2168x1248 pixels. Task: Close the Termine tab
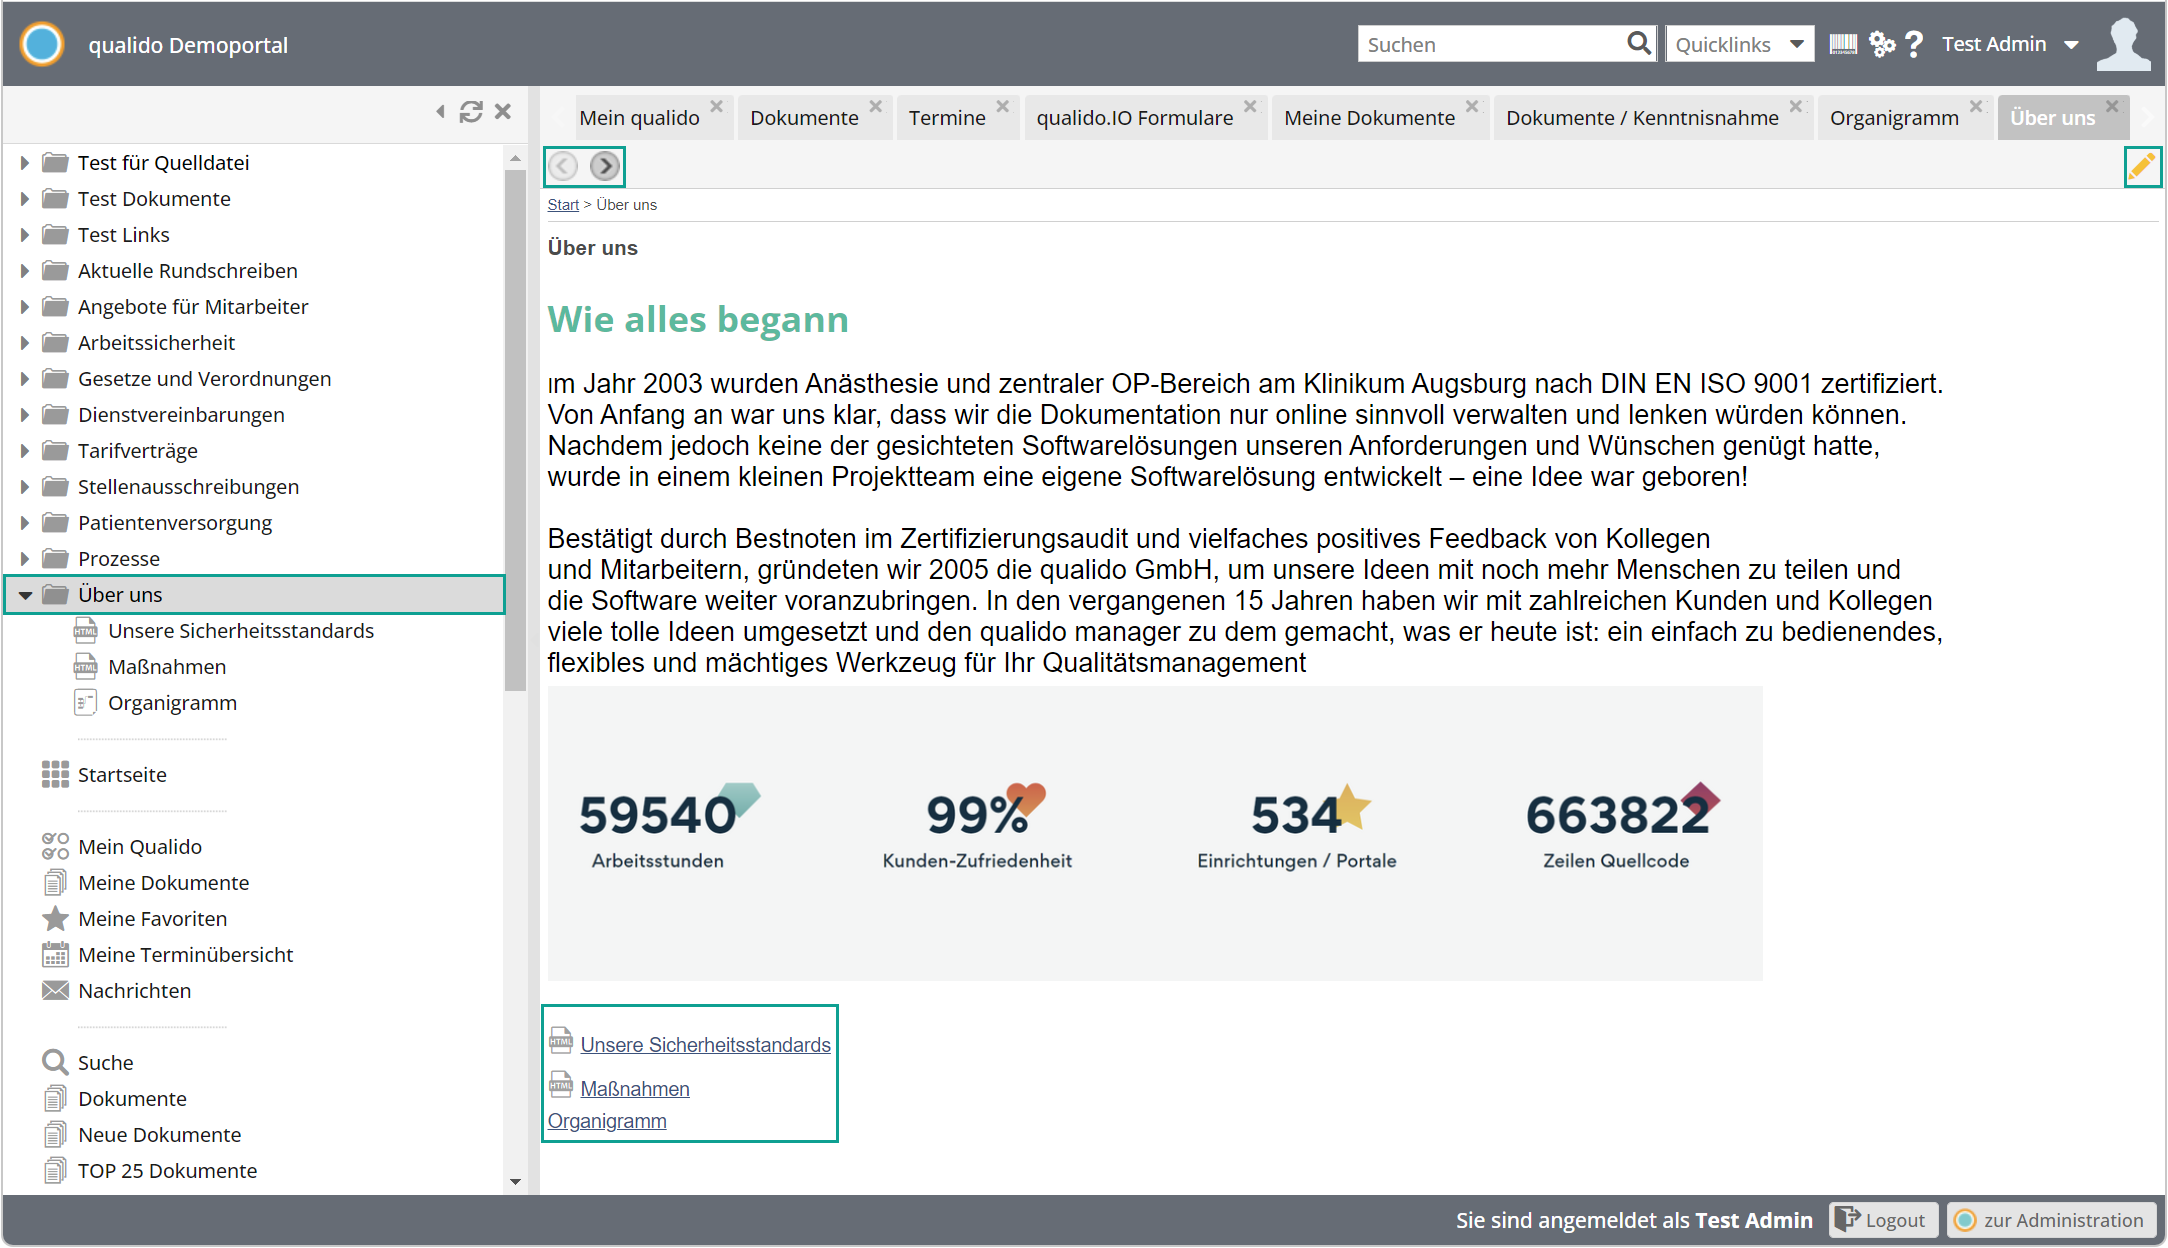(1002, 106)
